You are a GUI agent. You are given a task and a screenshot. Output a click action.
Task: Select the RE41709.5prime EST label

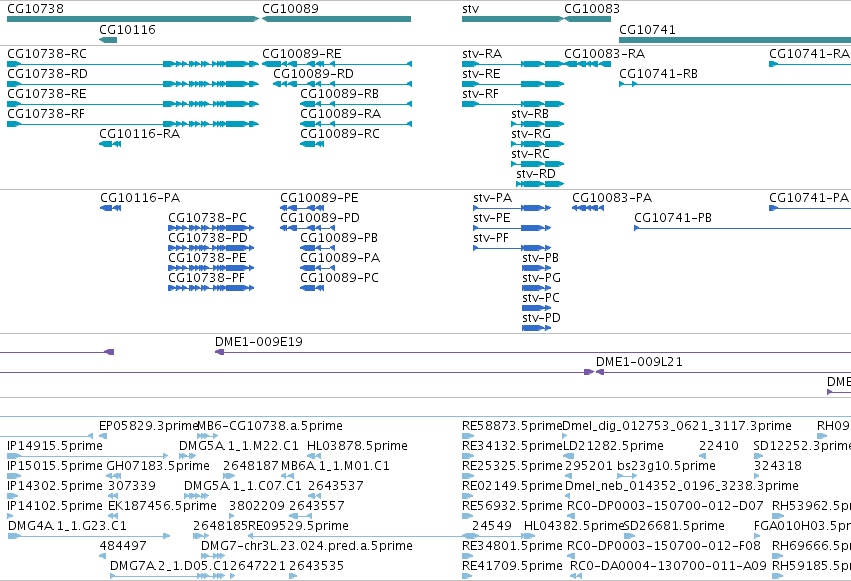point(512,566)
